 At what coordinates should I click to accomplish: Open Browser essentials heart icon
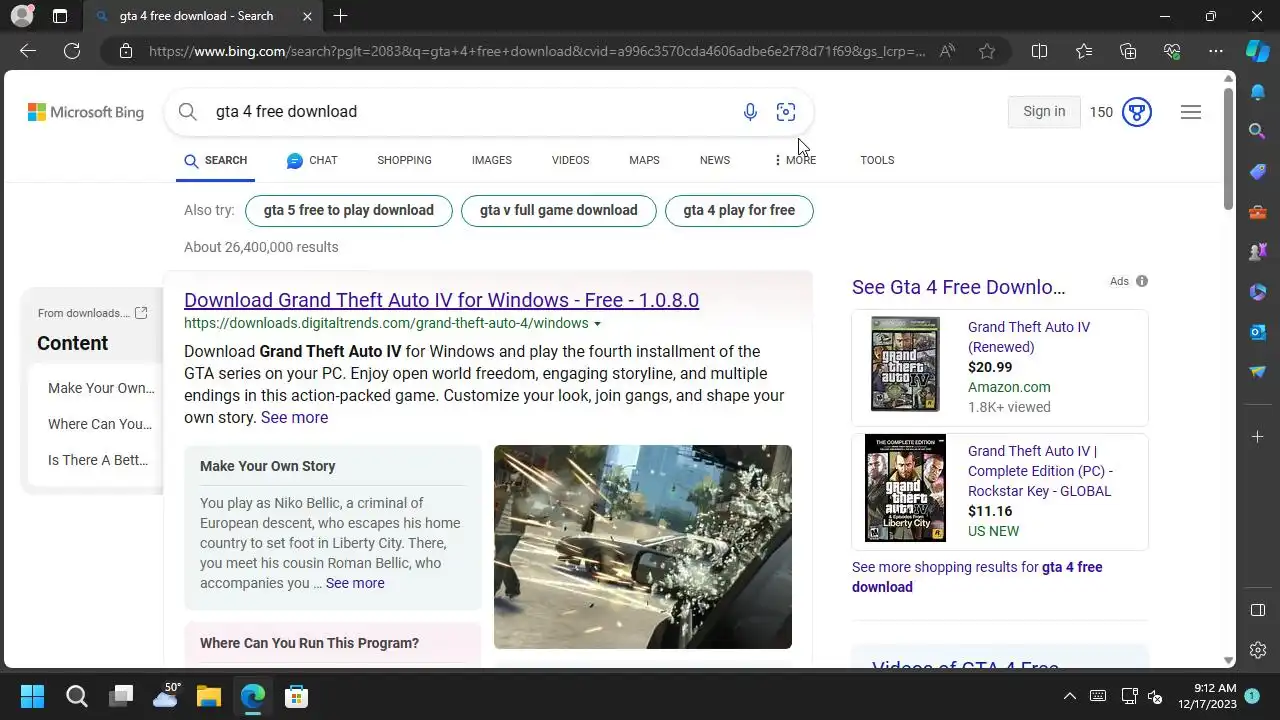point(1172,51)
